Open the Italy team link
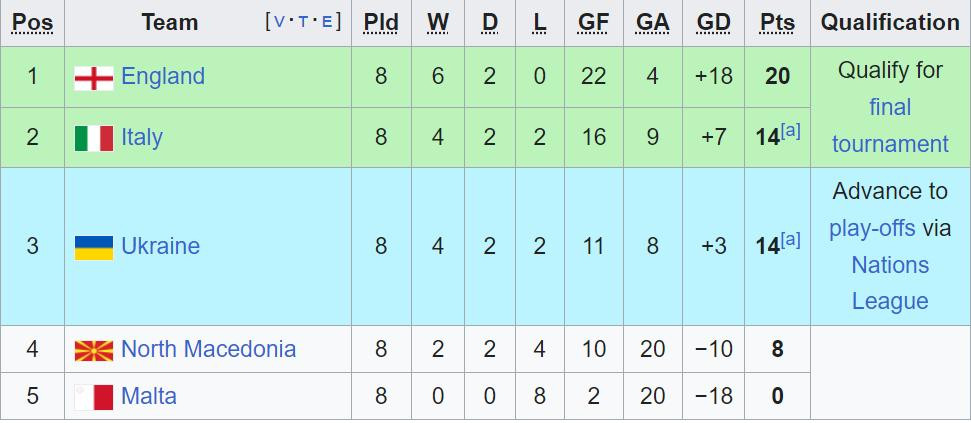This screenshot has height=423, width=971. tap(141, 137)
